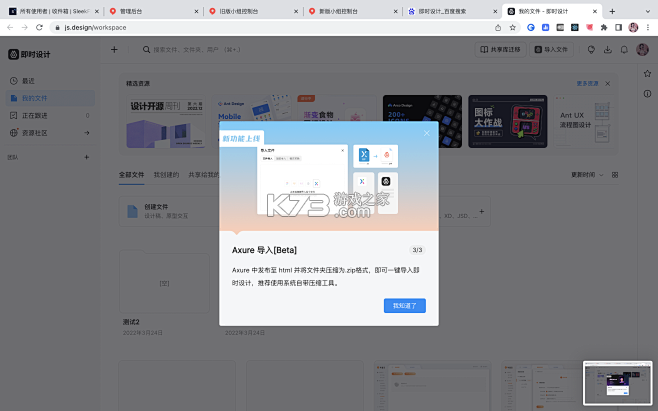Image resolution: width=658 pixels, height=411 pixels.
Task: Click the magnifier search icon
Action: pyautogui.click(x=146, y=50)
